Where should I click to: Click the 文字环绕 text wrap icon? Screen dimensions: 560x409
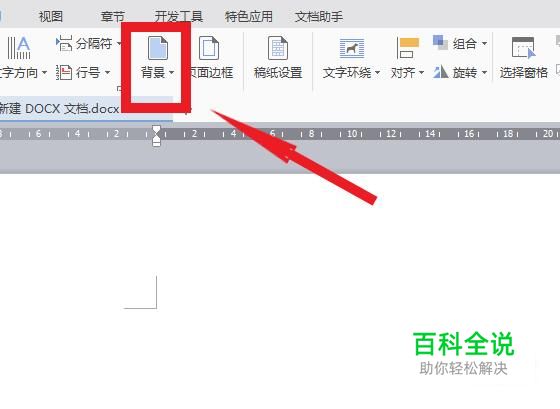(352, 48)
